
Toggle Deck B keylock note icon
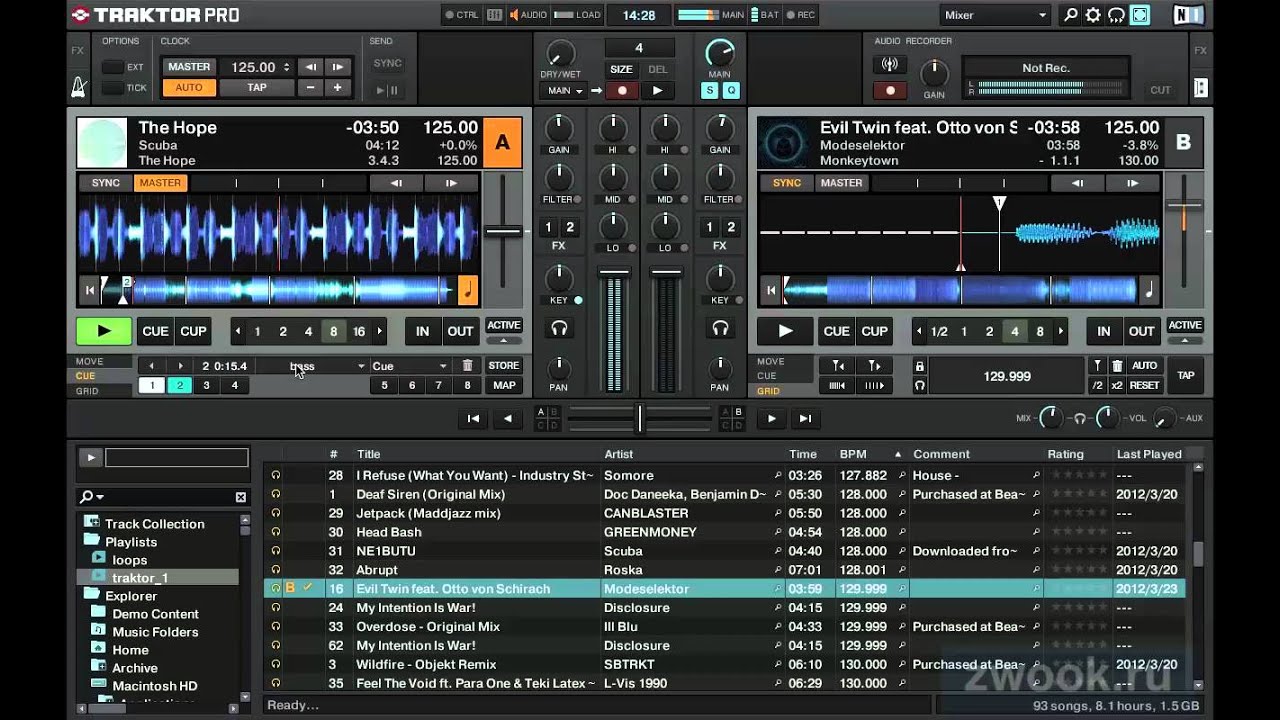(x=1149, y=290)
